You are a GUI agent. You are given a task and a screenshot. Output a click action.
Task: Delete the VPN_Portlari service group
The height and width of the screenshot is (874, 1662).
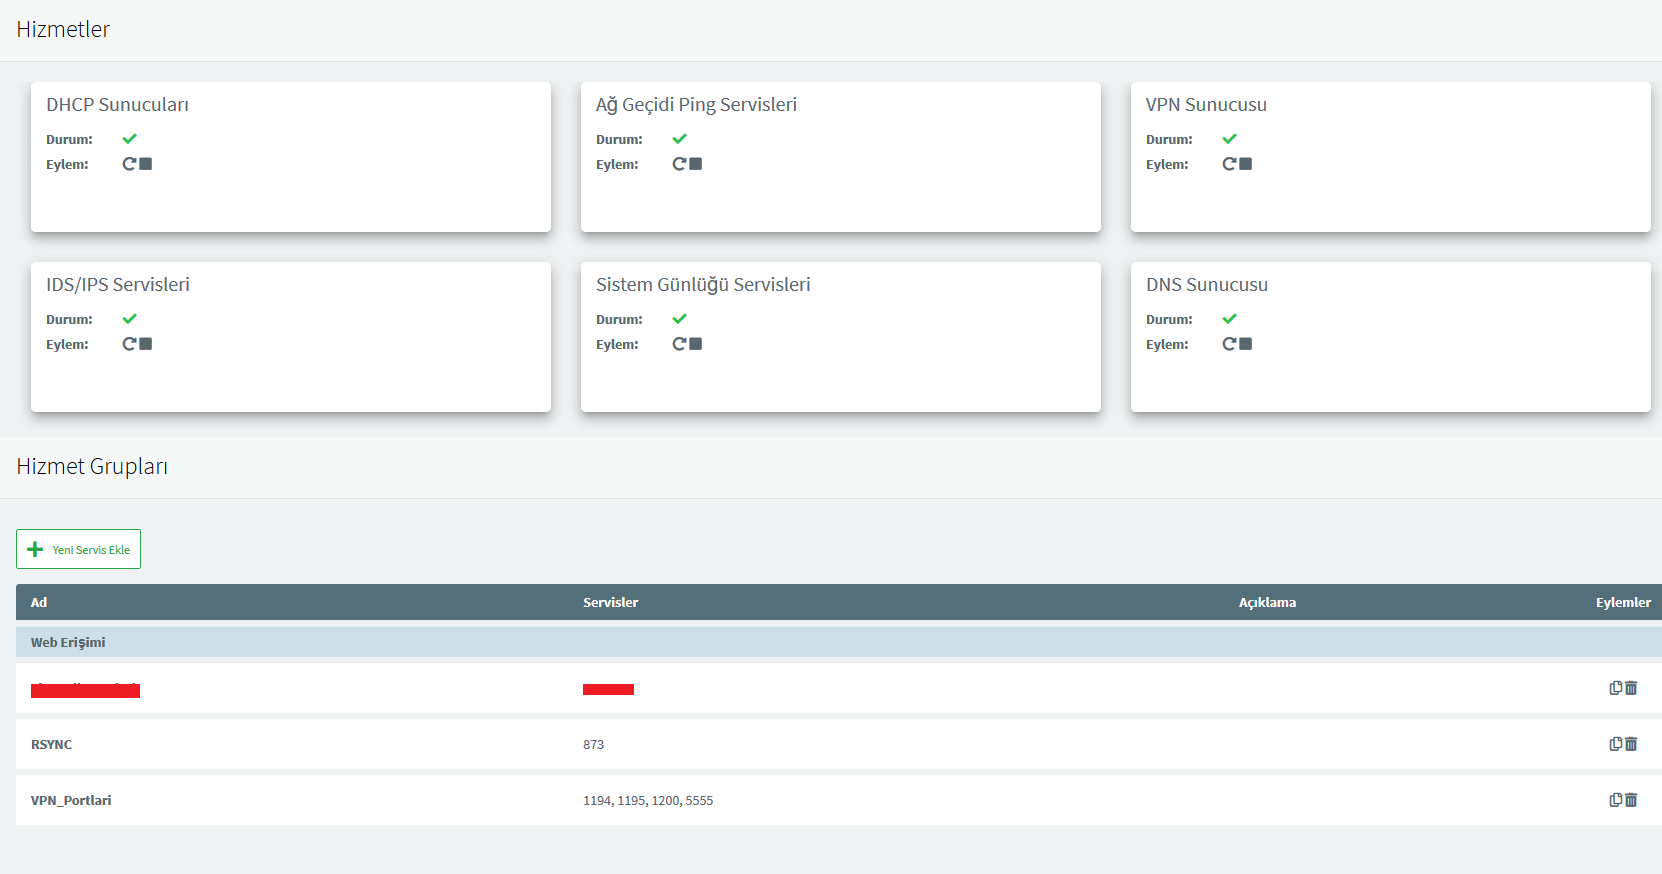pos(1631,800)
